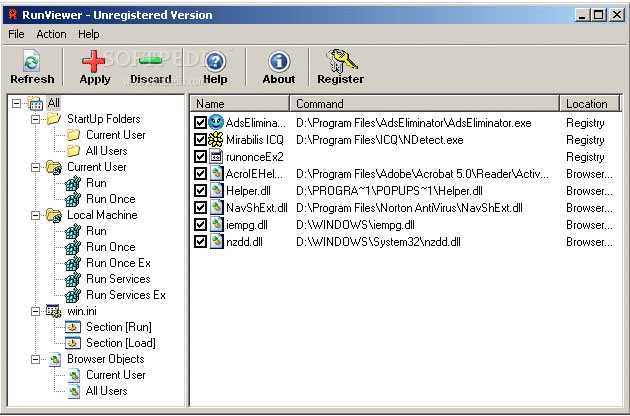Click Registry location of AdsEliminator row
The width and height of the screenshot is (630, 416).
click(x=585, y=123)
